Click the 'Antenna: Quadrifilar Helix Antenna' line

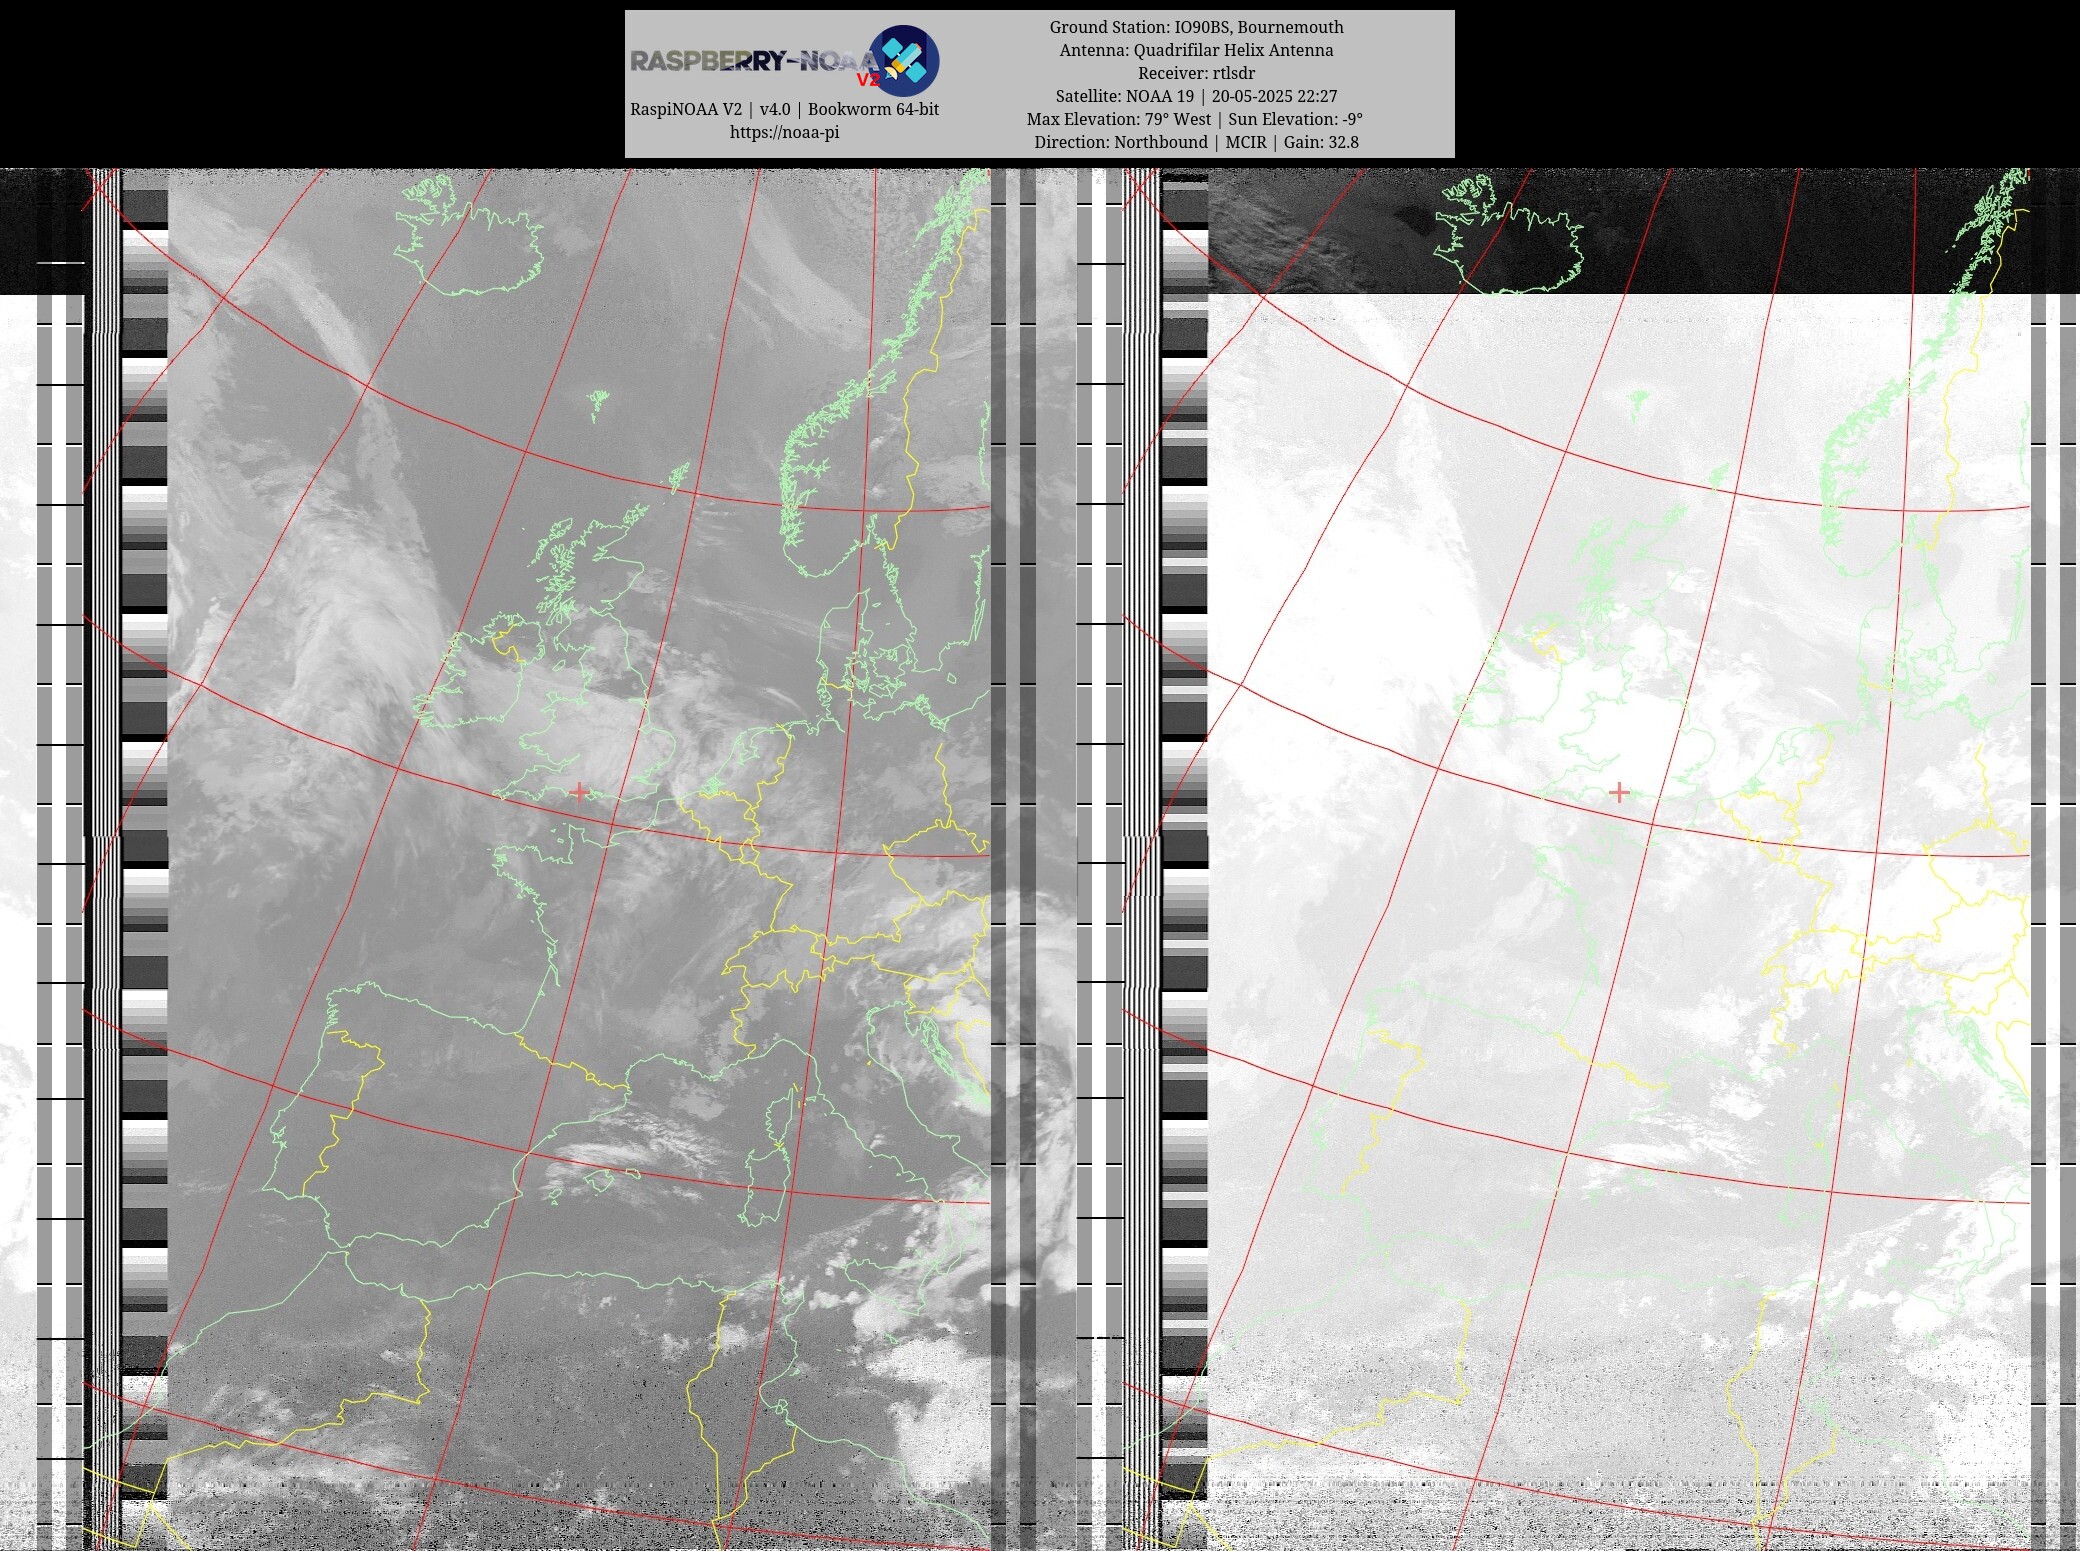(1196, 50)
